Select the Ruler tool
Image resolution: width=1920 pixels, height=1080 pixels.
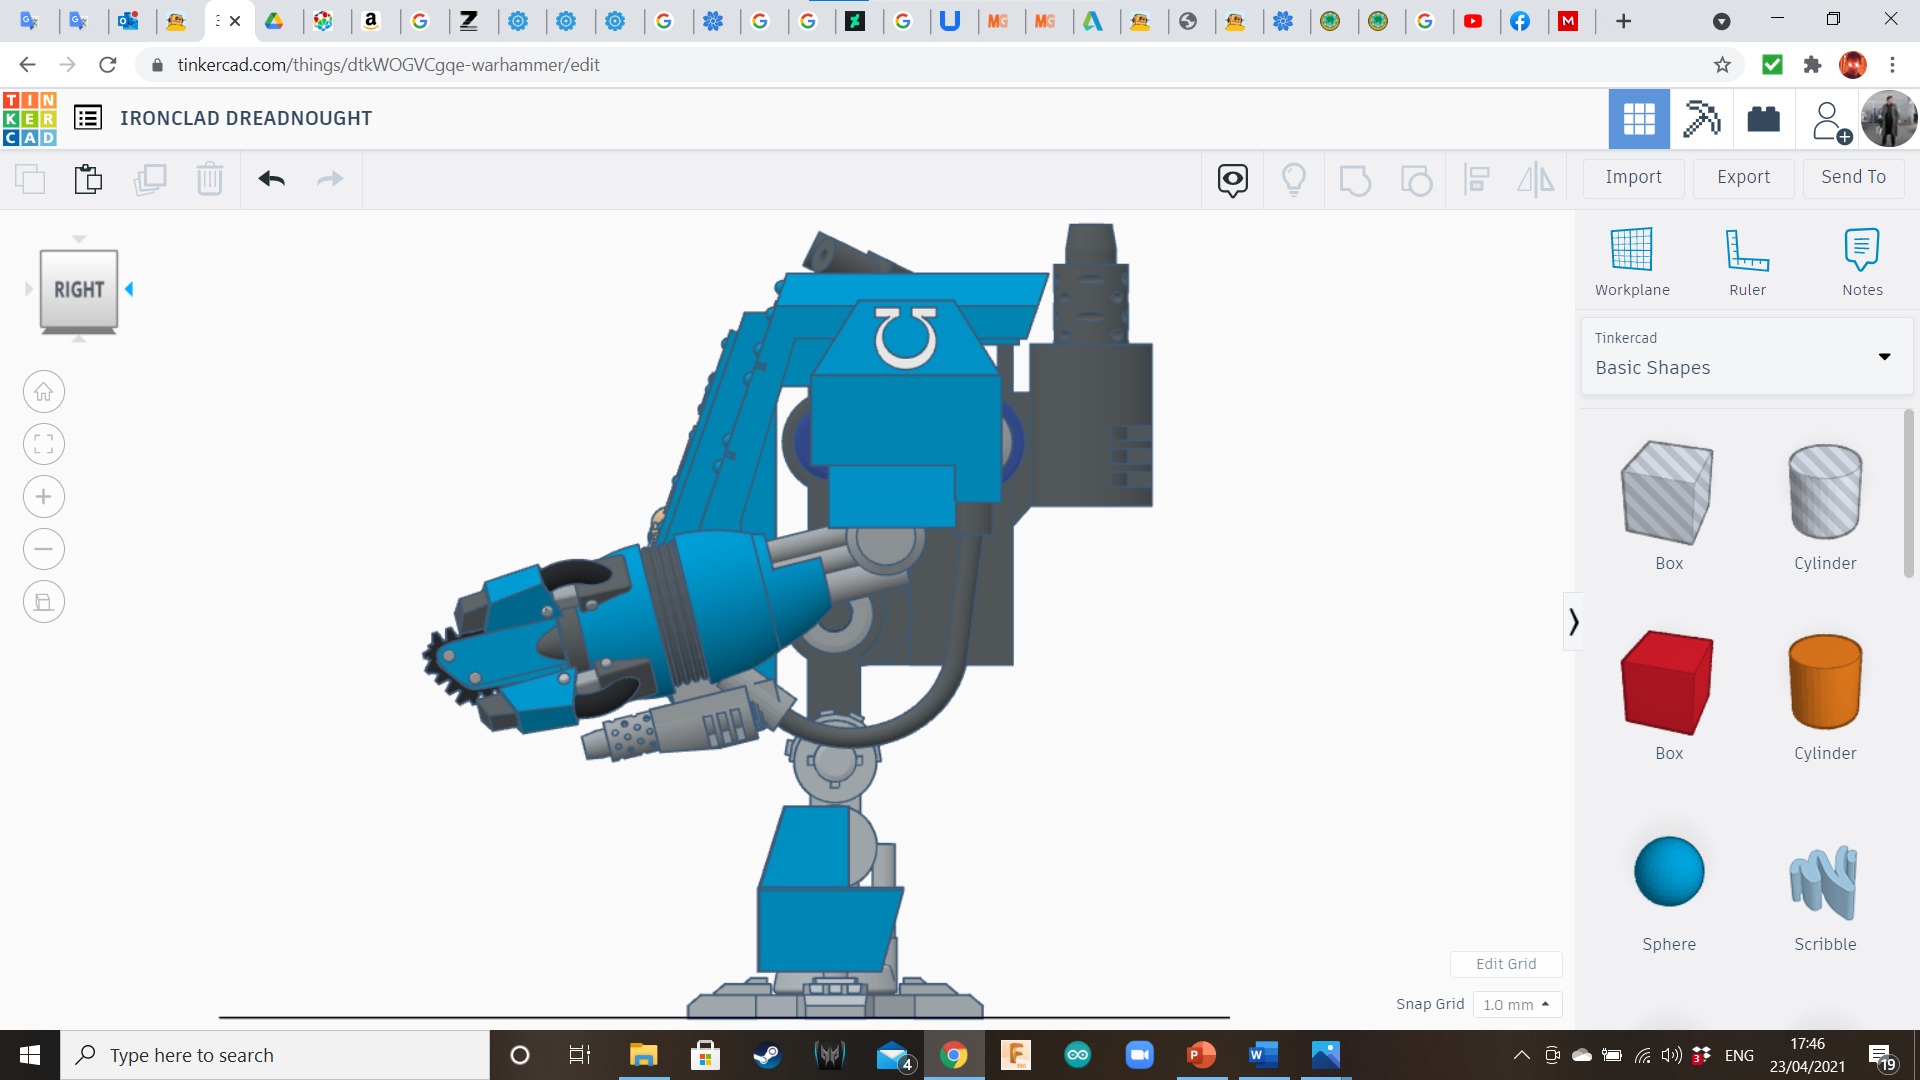tap(1747, 260)
